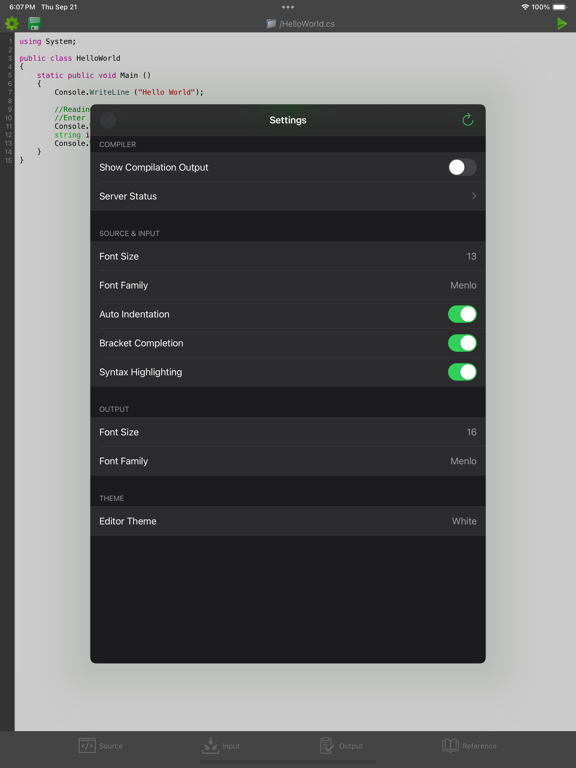Open settings via the green gear icon
Screen dimensions: 576x768
point(12,24)
